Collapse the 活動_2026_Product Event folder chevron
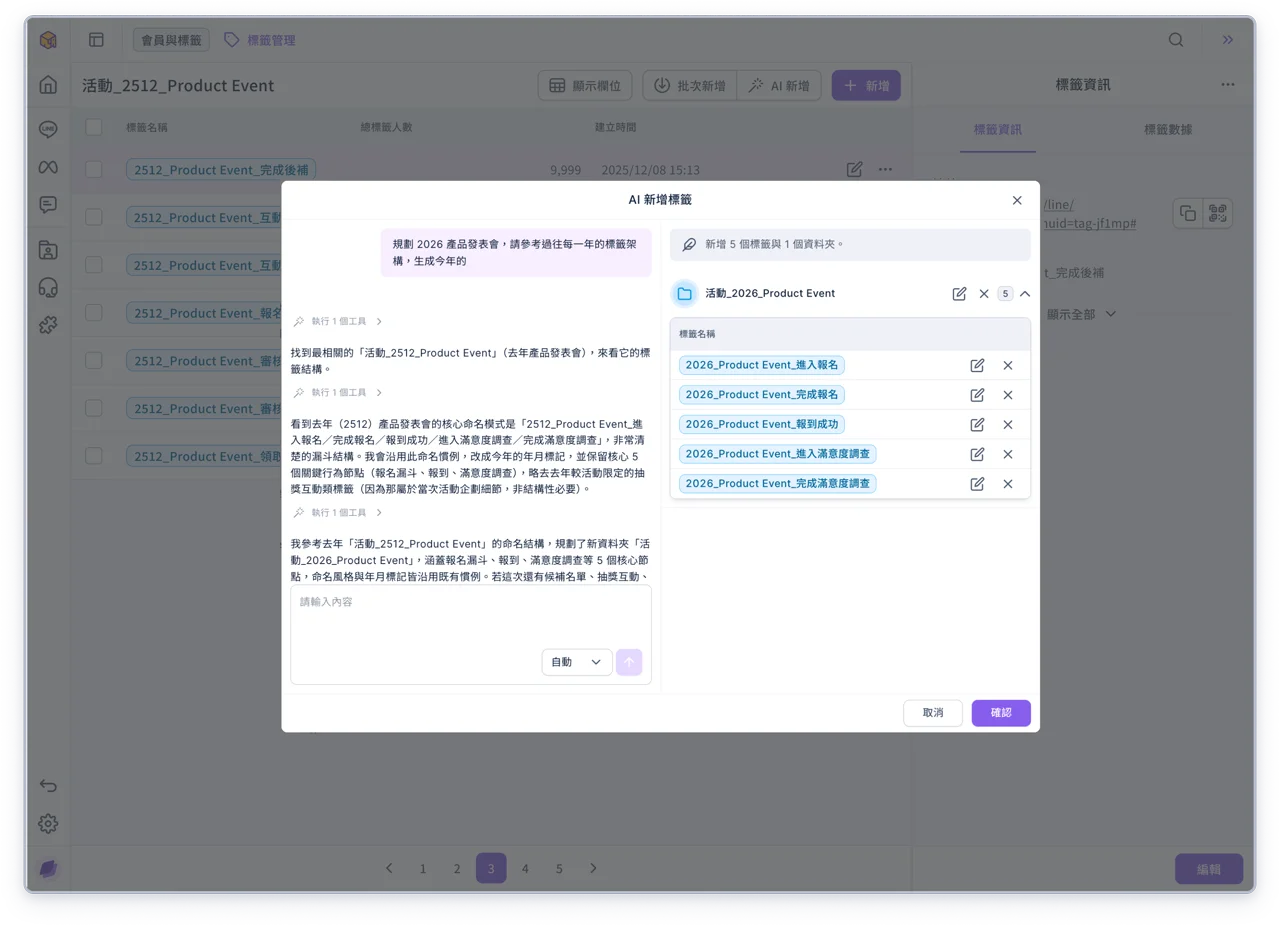The height and width of the screenshot is (926, 1280). pyautogui.click(x=1025, y=294)
